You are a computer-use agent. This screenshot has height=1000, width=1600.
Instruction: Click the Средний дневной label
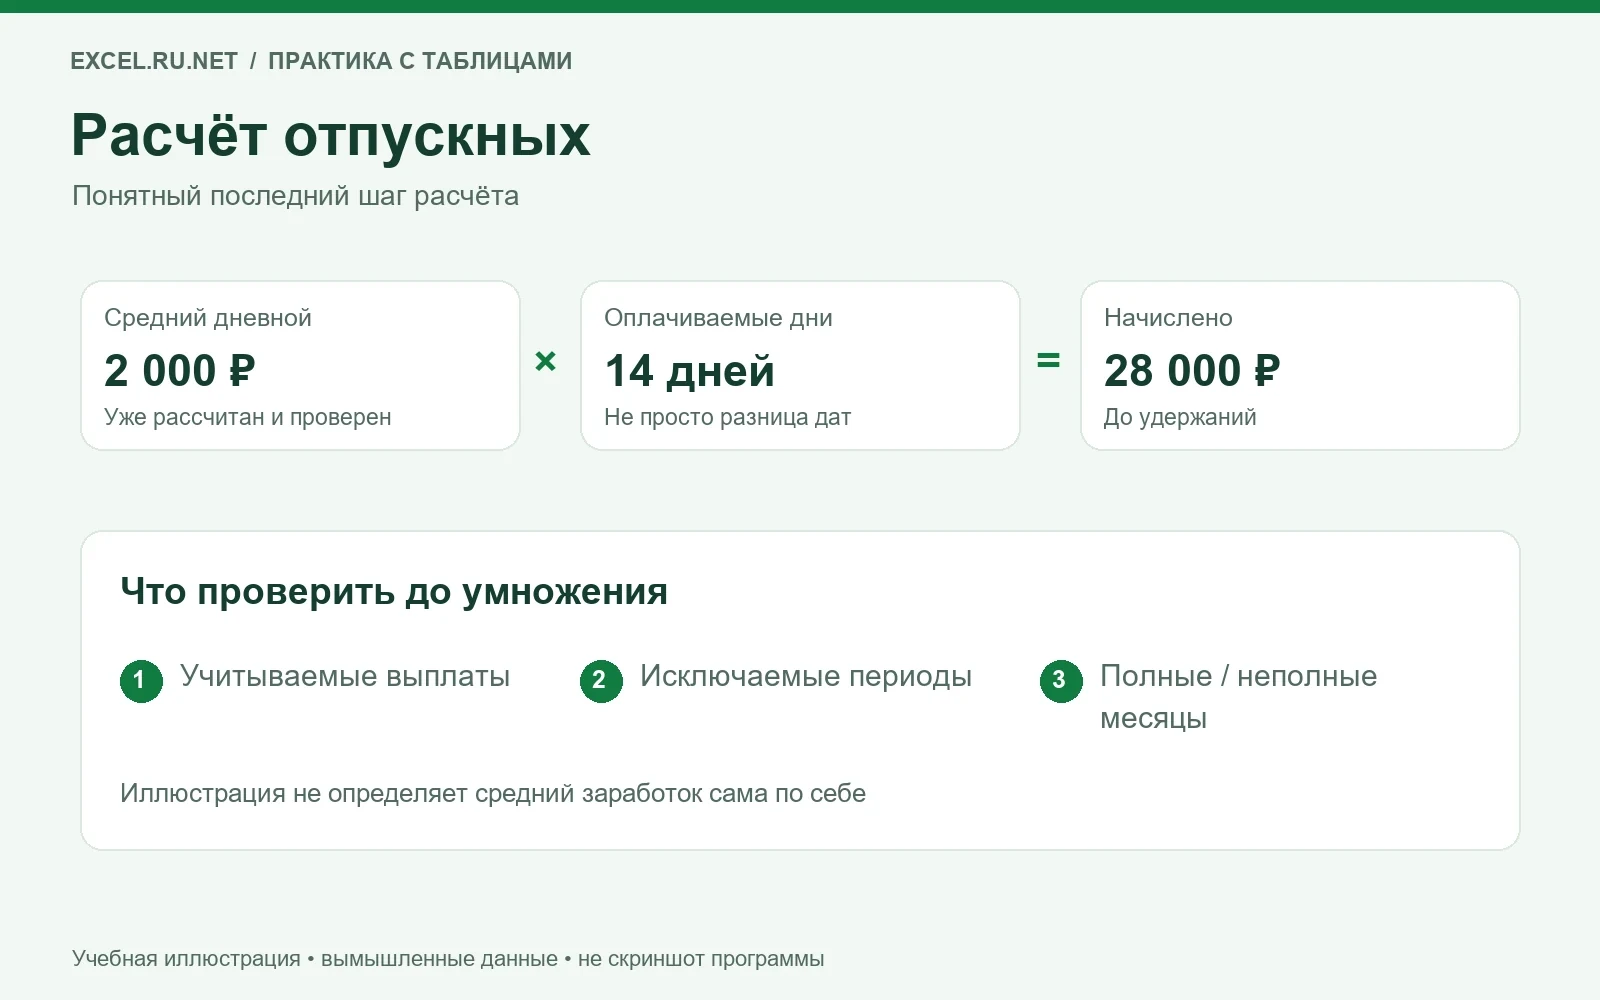point(208,318)
